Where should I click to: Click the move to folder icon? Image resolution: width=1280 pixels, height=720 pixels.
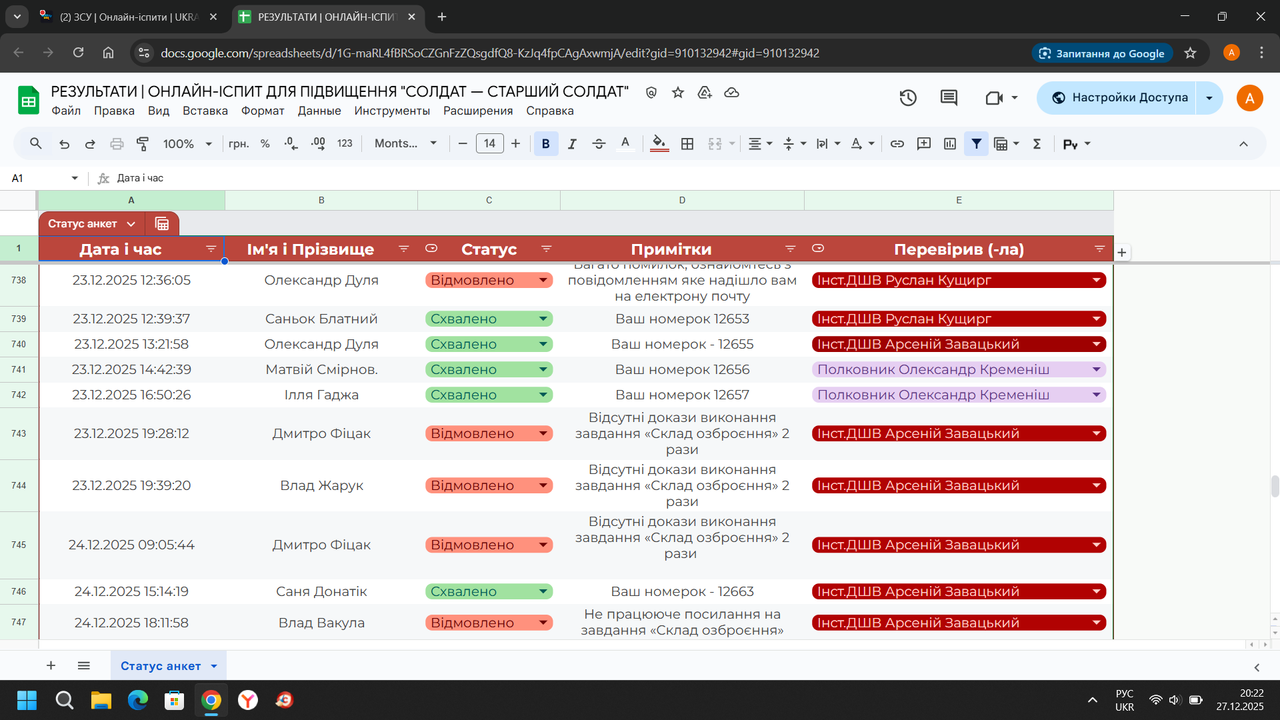click(x=705, y=92)
